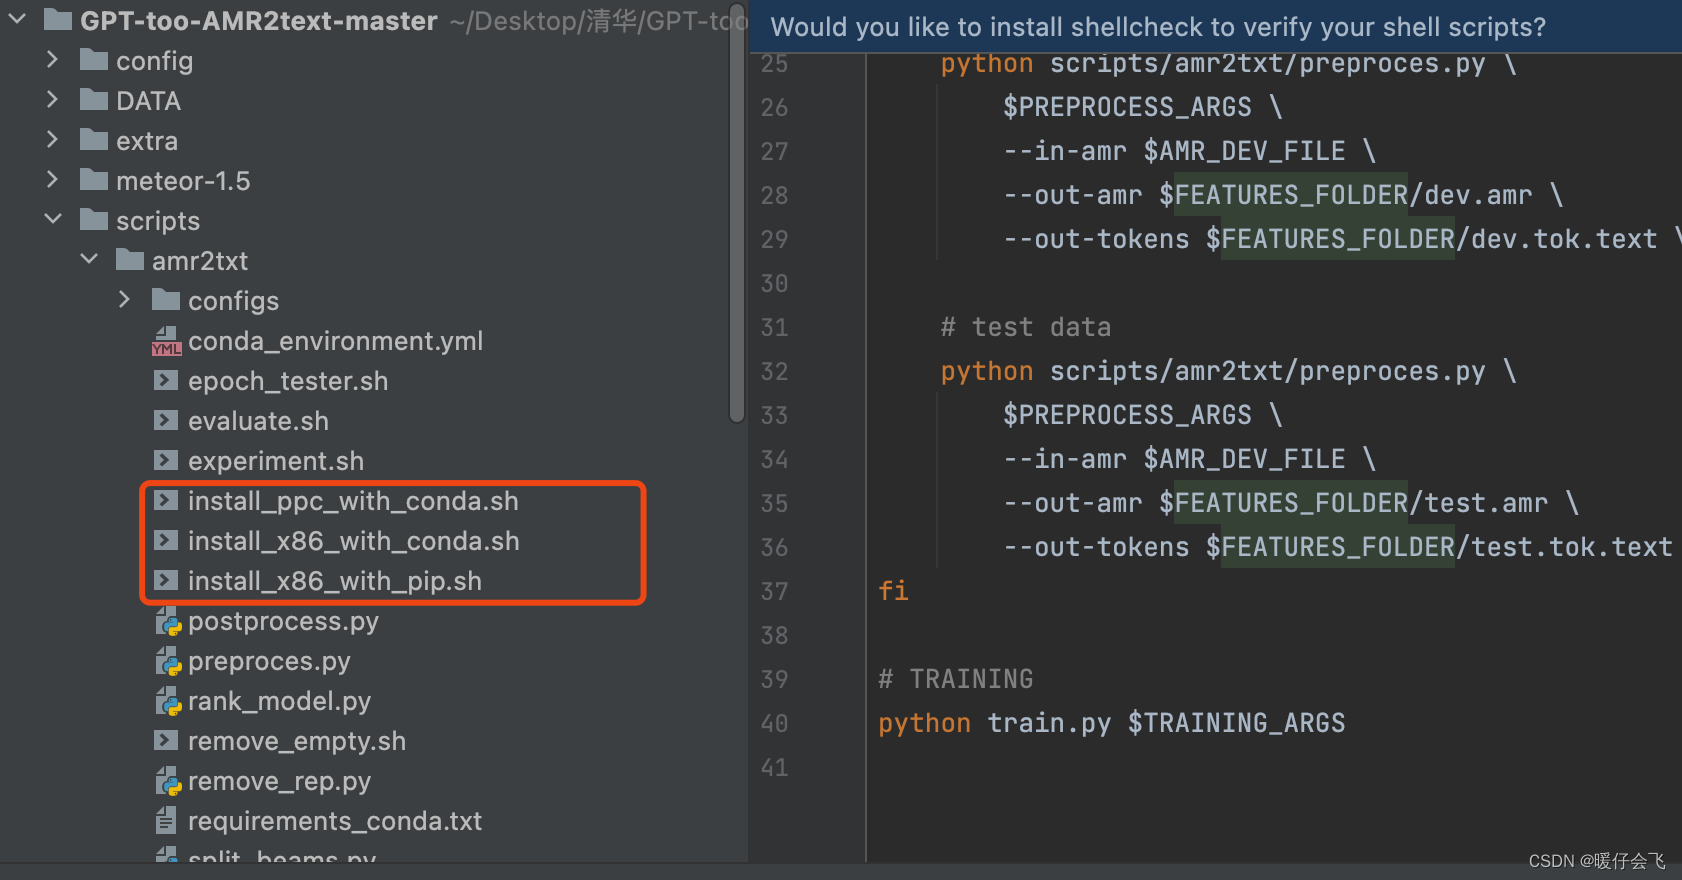1682x880 pixels.
Task: Click the scripts folder icon
Action: [x=94, y=220]
